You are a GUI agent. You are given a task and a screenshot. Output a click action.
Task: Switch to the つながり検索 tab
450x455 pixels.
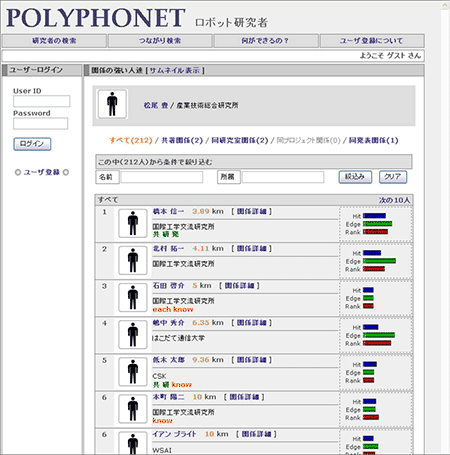160,41
